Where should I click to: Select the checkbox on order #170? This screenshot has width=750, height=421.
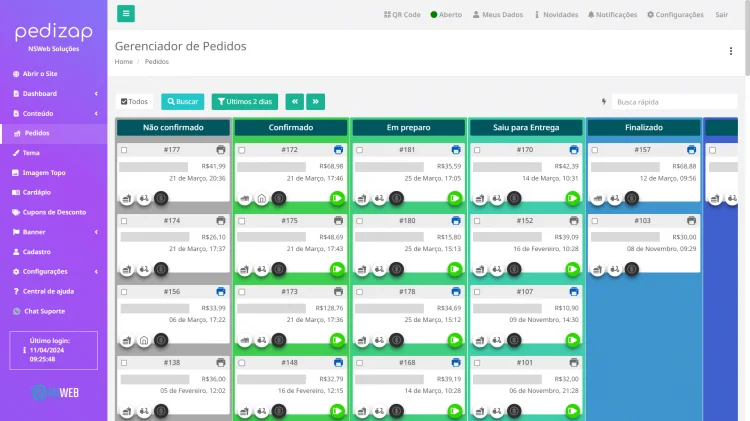(x=477, y=150)
